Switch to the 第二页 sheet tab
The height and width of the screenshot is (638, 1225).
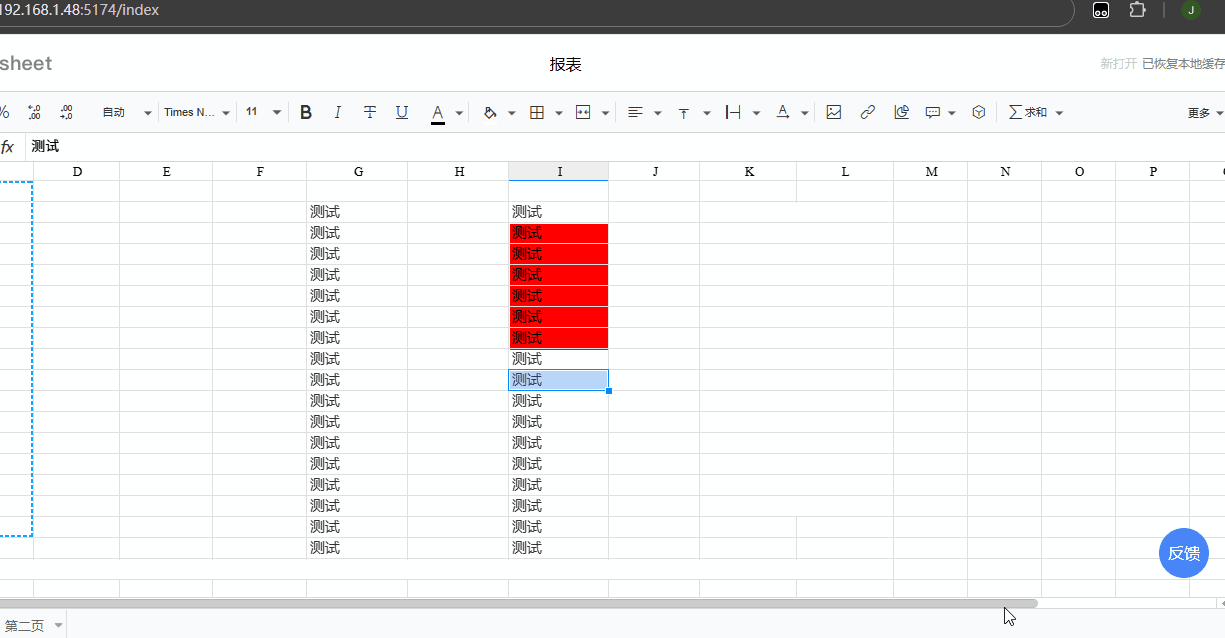(x=24, y=626)
